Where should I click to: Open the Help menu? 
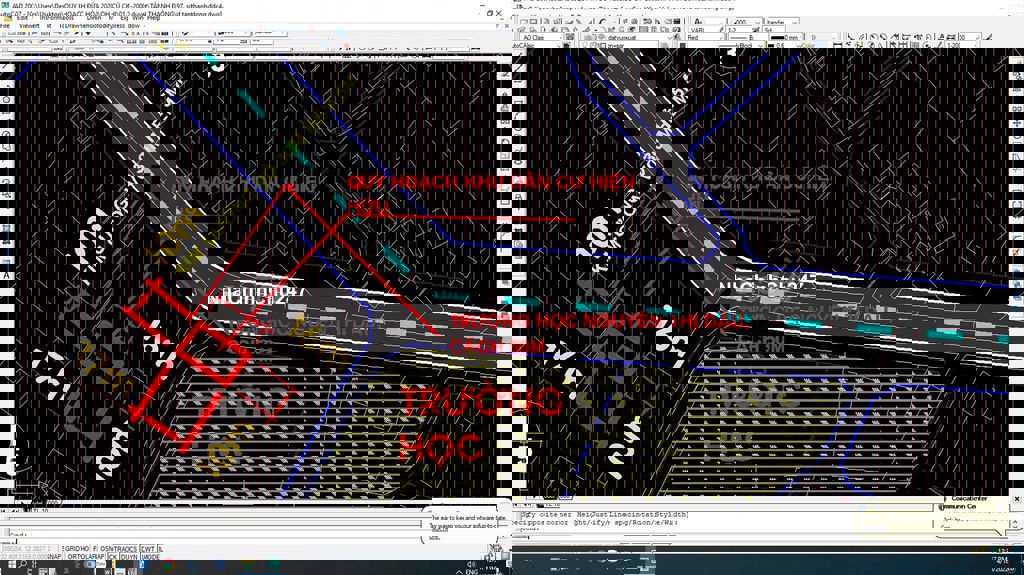coord(153,17)
